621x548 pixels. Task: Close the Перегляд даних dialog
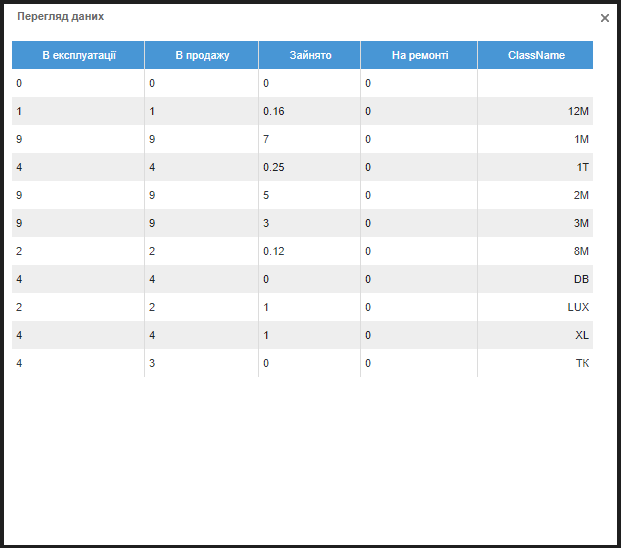(604, 18)
